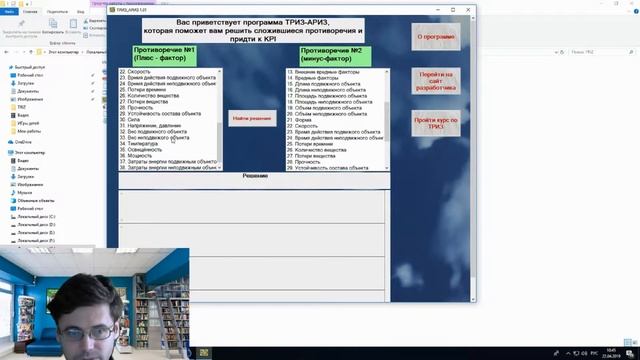Select '35. Освещённость' in plus-factor list

(141, 149)
